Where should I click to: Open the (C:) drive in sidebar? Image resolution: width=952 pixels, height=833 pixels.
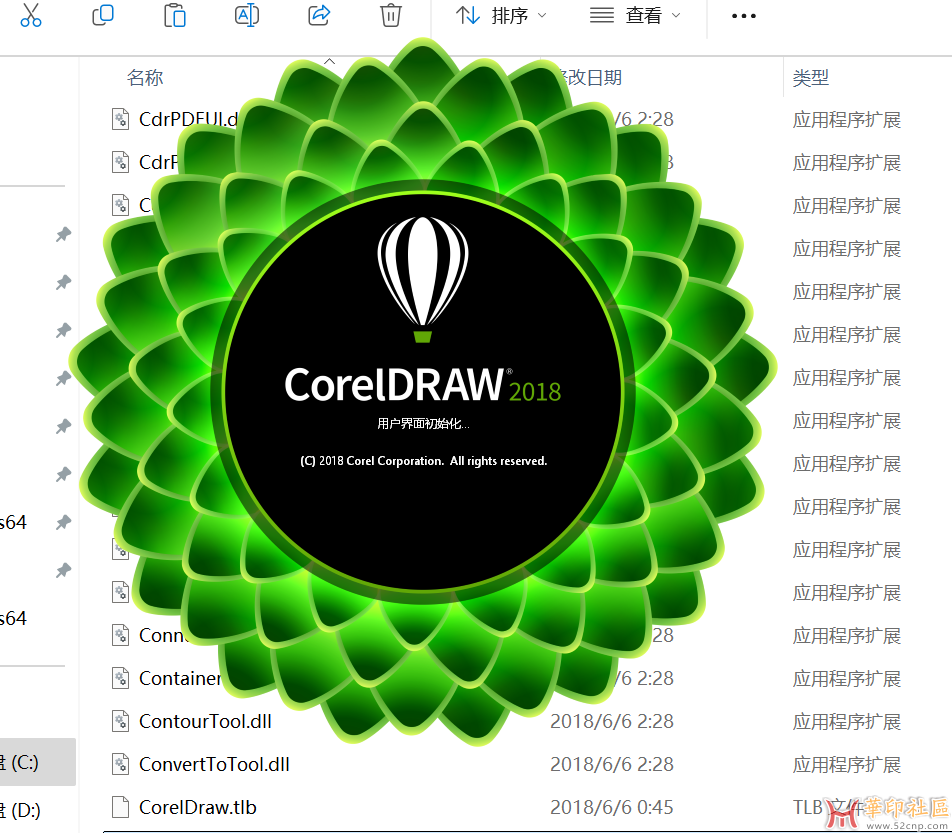36,762
